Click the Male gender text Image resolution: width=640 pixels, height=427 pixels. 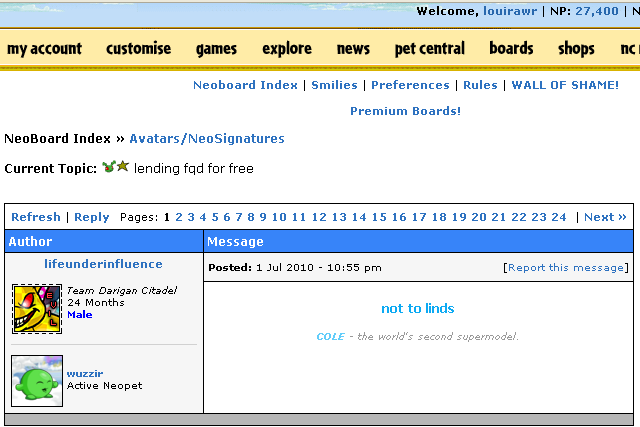point(80,315)
